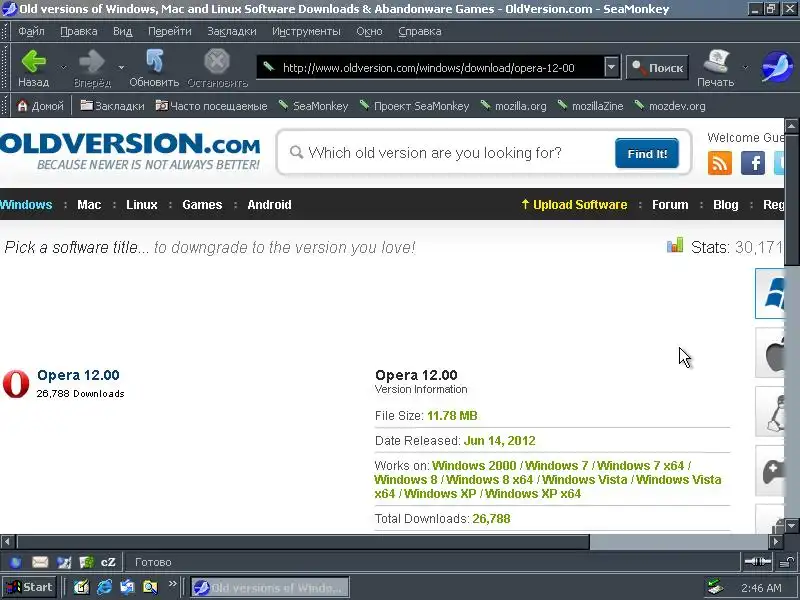Open the Вид menu

[122, 31]
